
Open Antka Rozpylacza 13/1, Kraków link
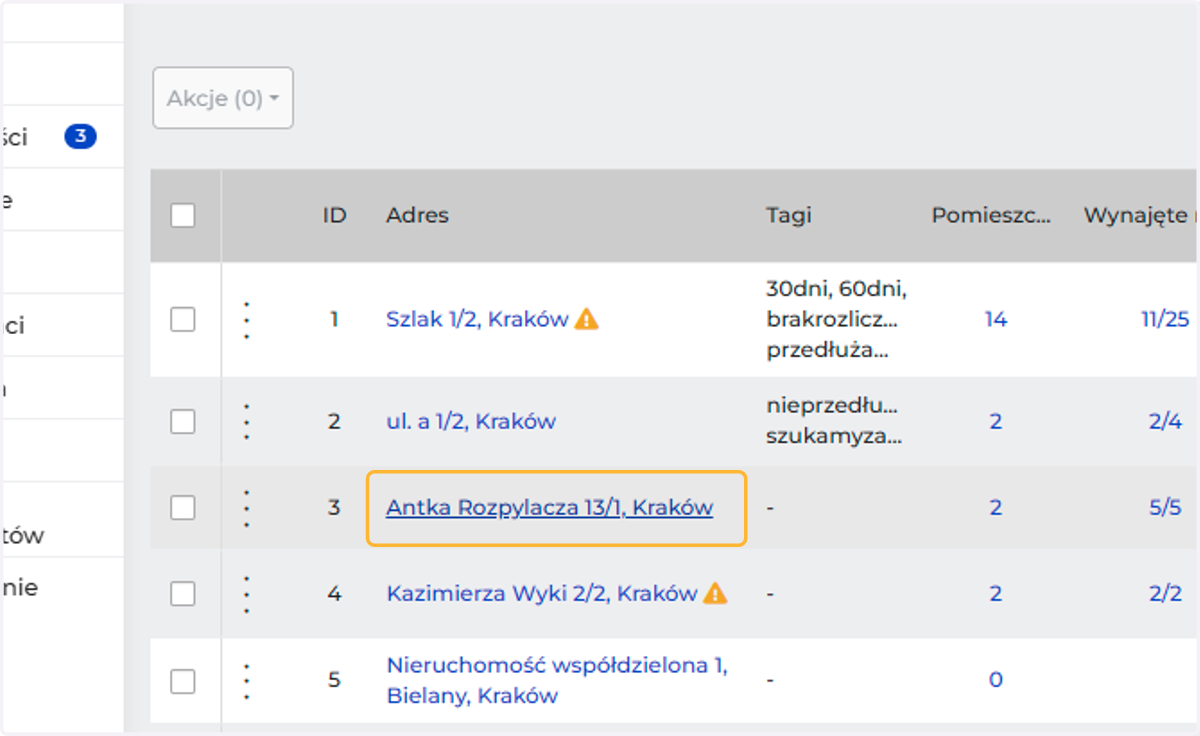tap(550, 507)
